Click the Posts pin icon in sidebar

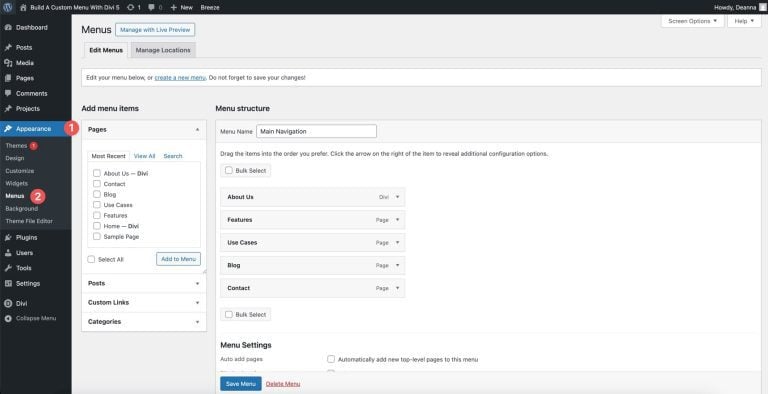coord(8,48)
